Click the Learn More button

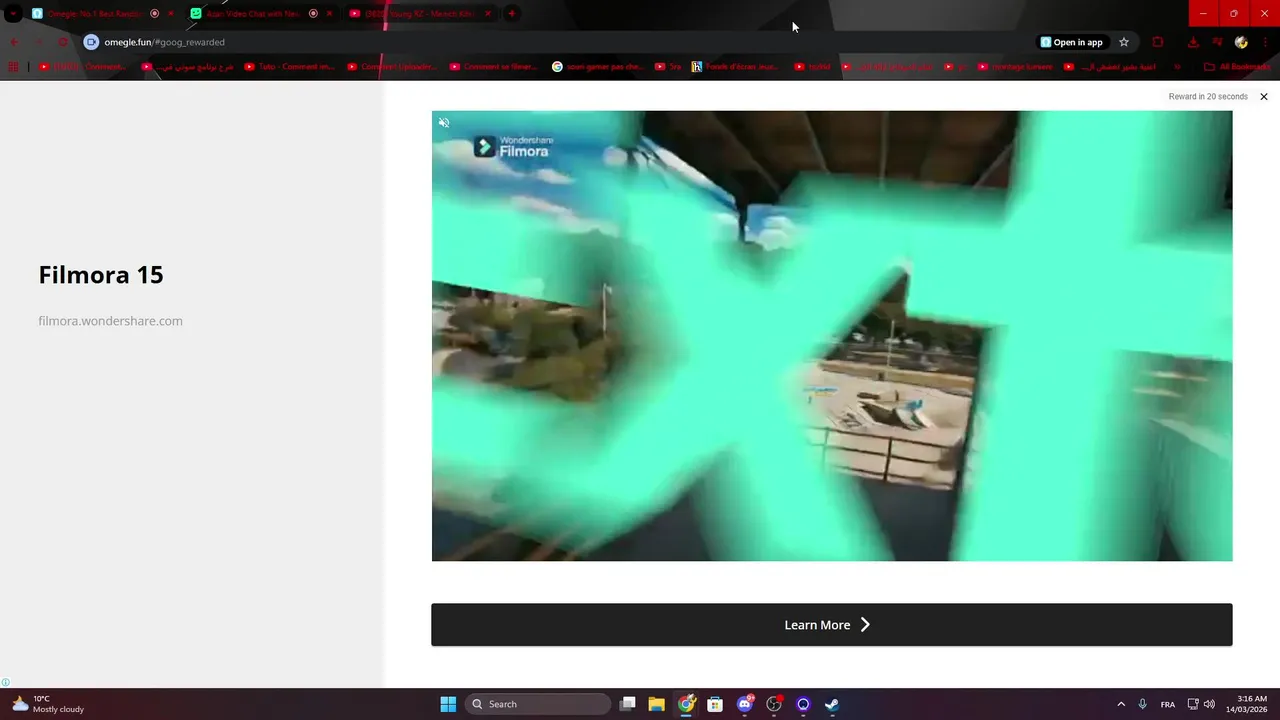point(831,625)
